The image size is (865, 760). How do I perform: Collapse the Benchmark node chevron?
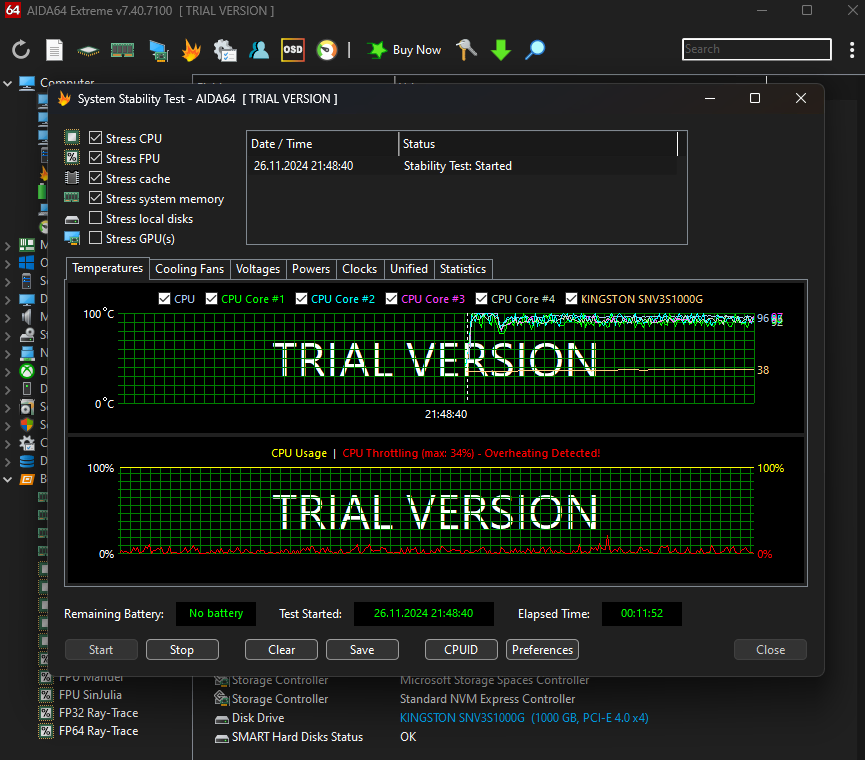pyautogui.click(x=8, y=479)
